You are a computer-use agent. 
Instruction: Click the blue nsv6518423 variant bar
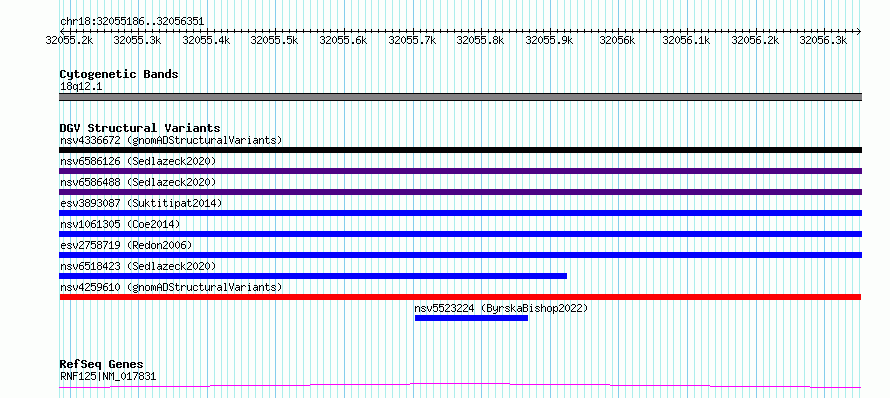(x=313, y=276)
